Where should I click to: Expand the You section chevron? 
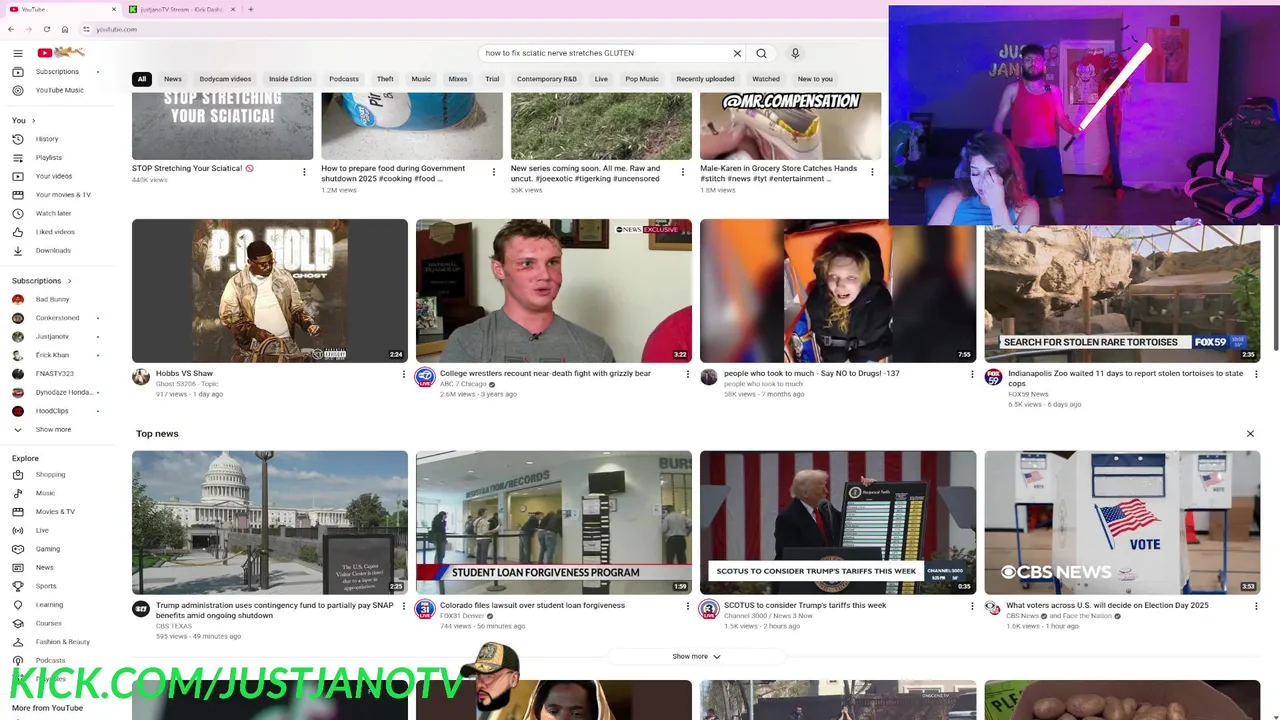(33, 120)
